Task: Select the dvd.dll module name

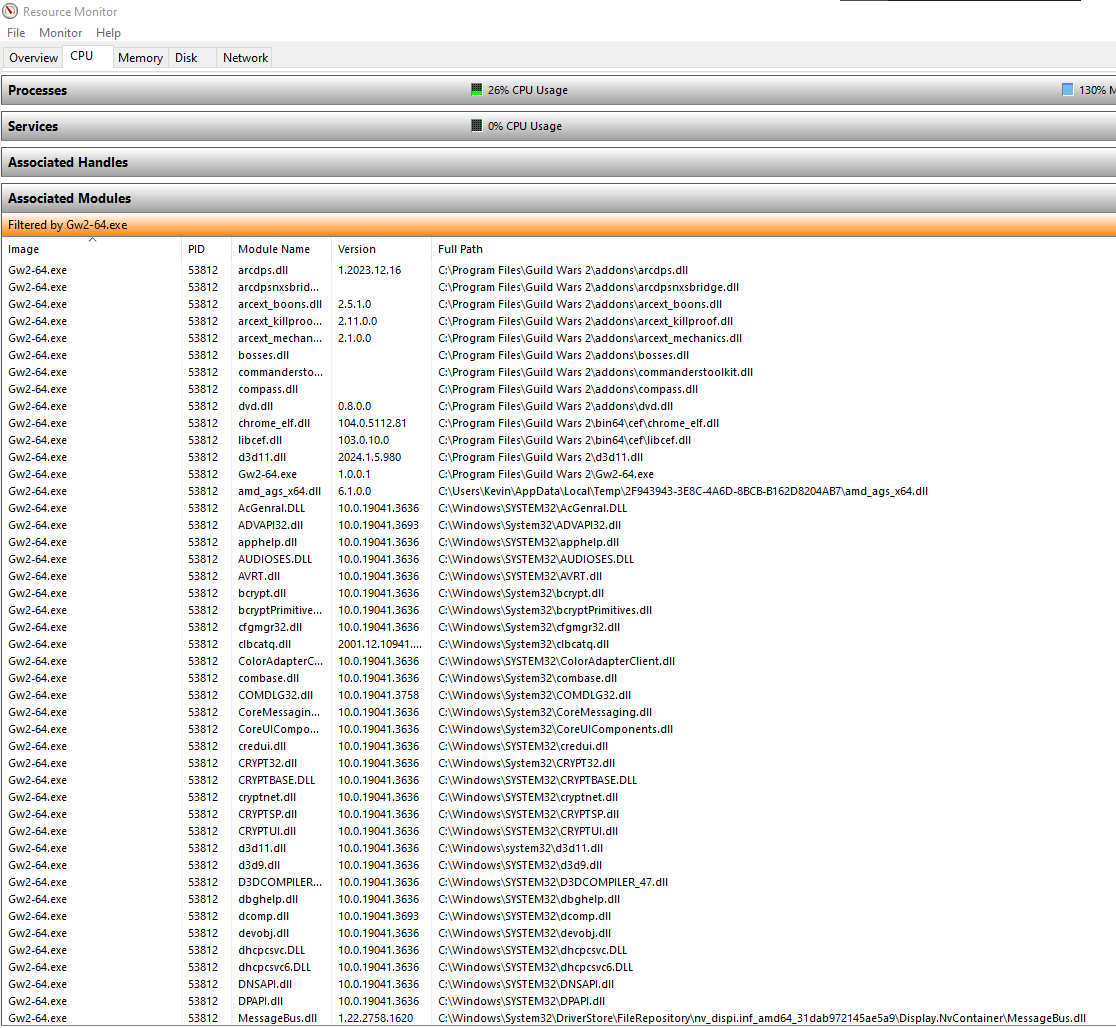Action: point(256,407)
